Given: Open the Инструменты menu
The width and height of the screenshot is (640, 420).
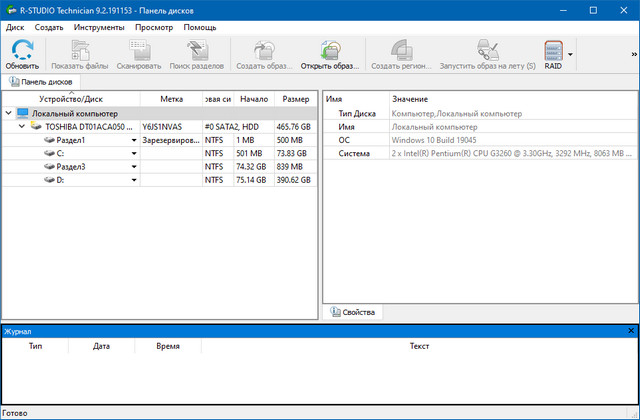Looking at the screenshot, I should (x=99, y=27).
